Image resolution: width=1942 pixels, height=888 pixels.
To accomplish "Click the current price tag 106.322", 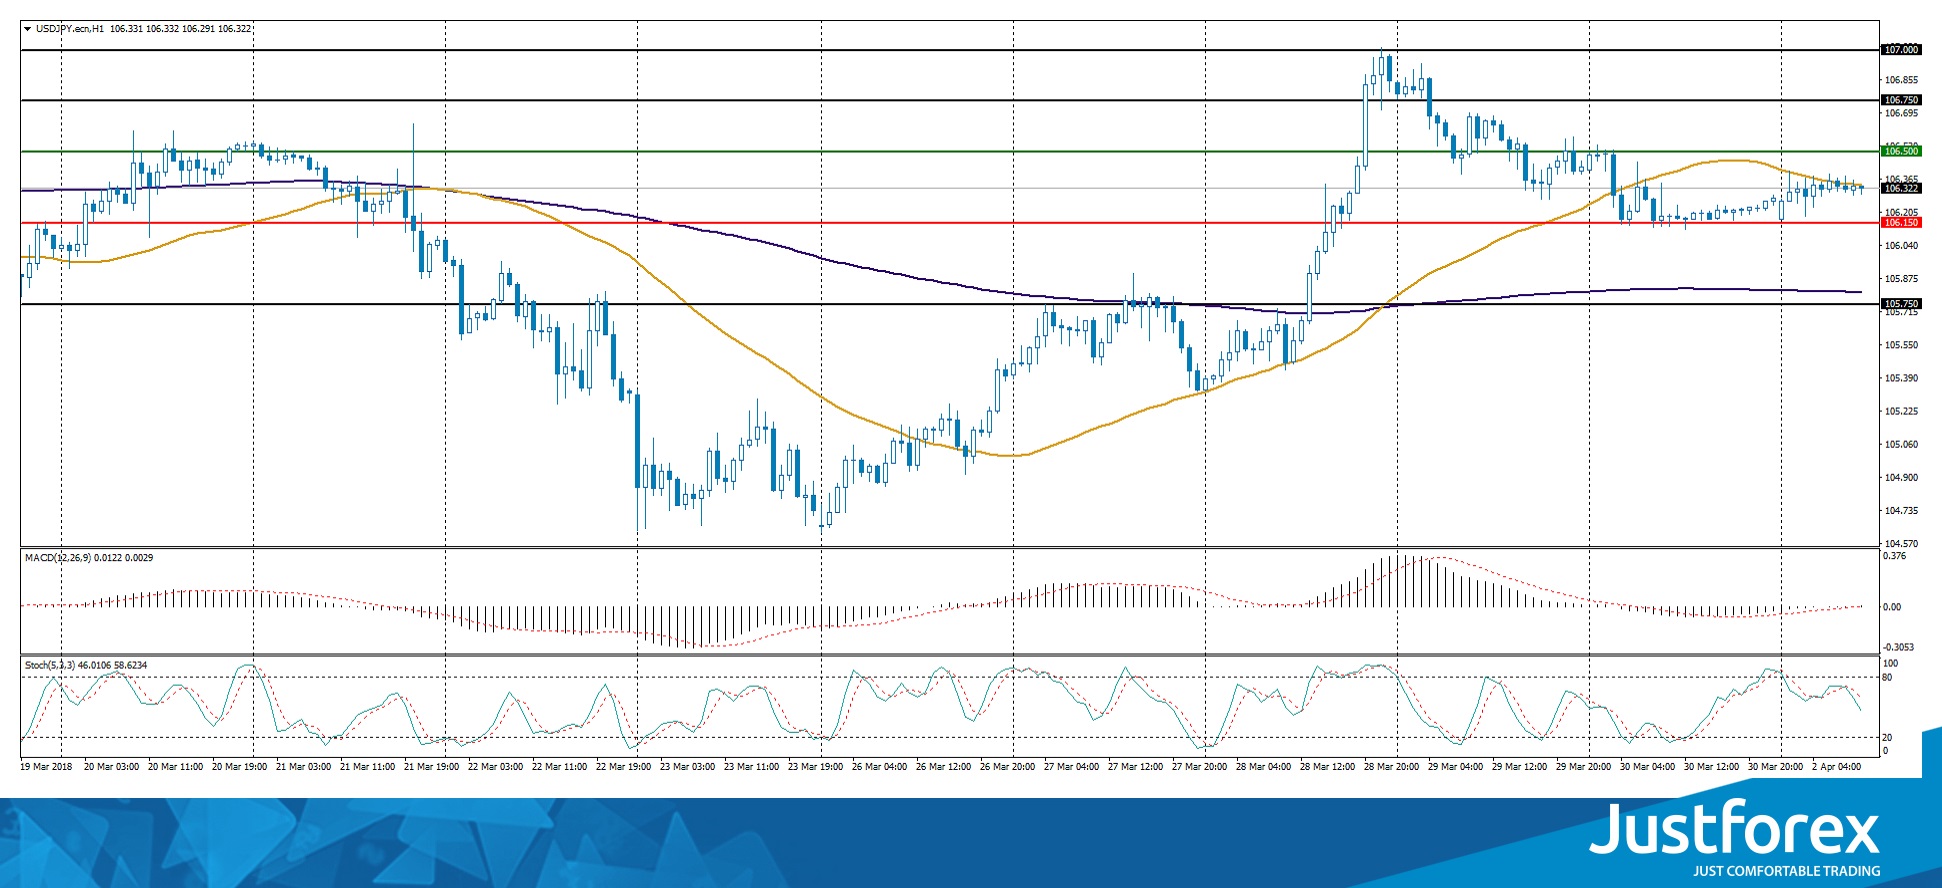I will 1901,188.
